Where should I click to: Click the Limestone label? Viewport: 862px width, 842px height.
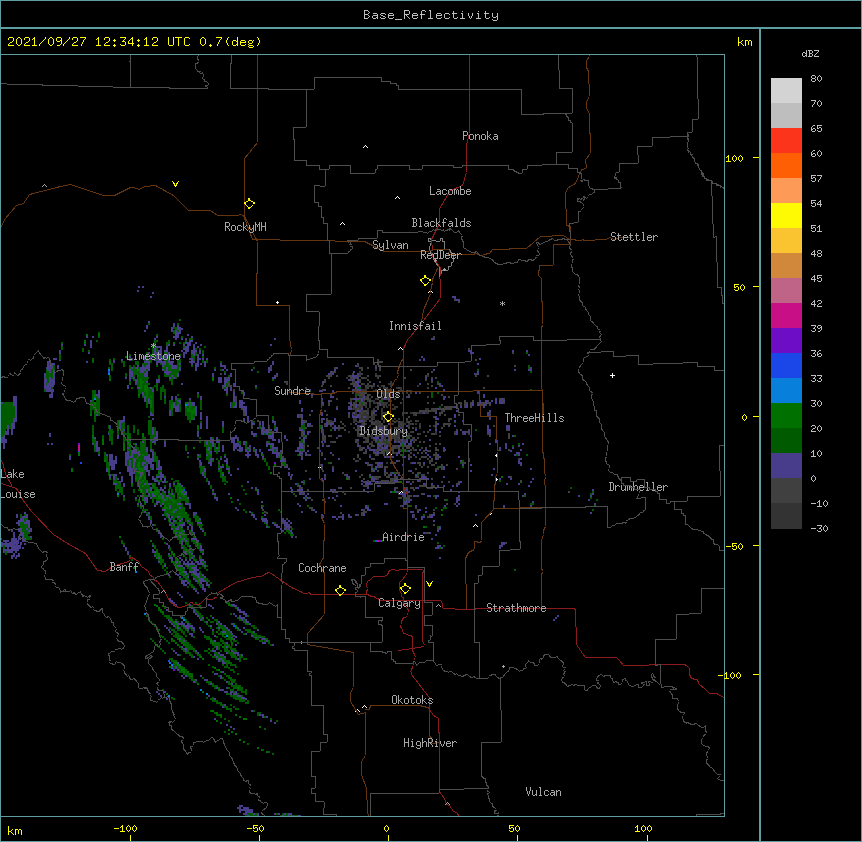pyautogui.click(x=153, y=356)
